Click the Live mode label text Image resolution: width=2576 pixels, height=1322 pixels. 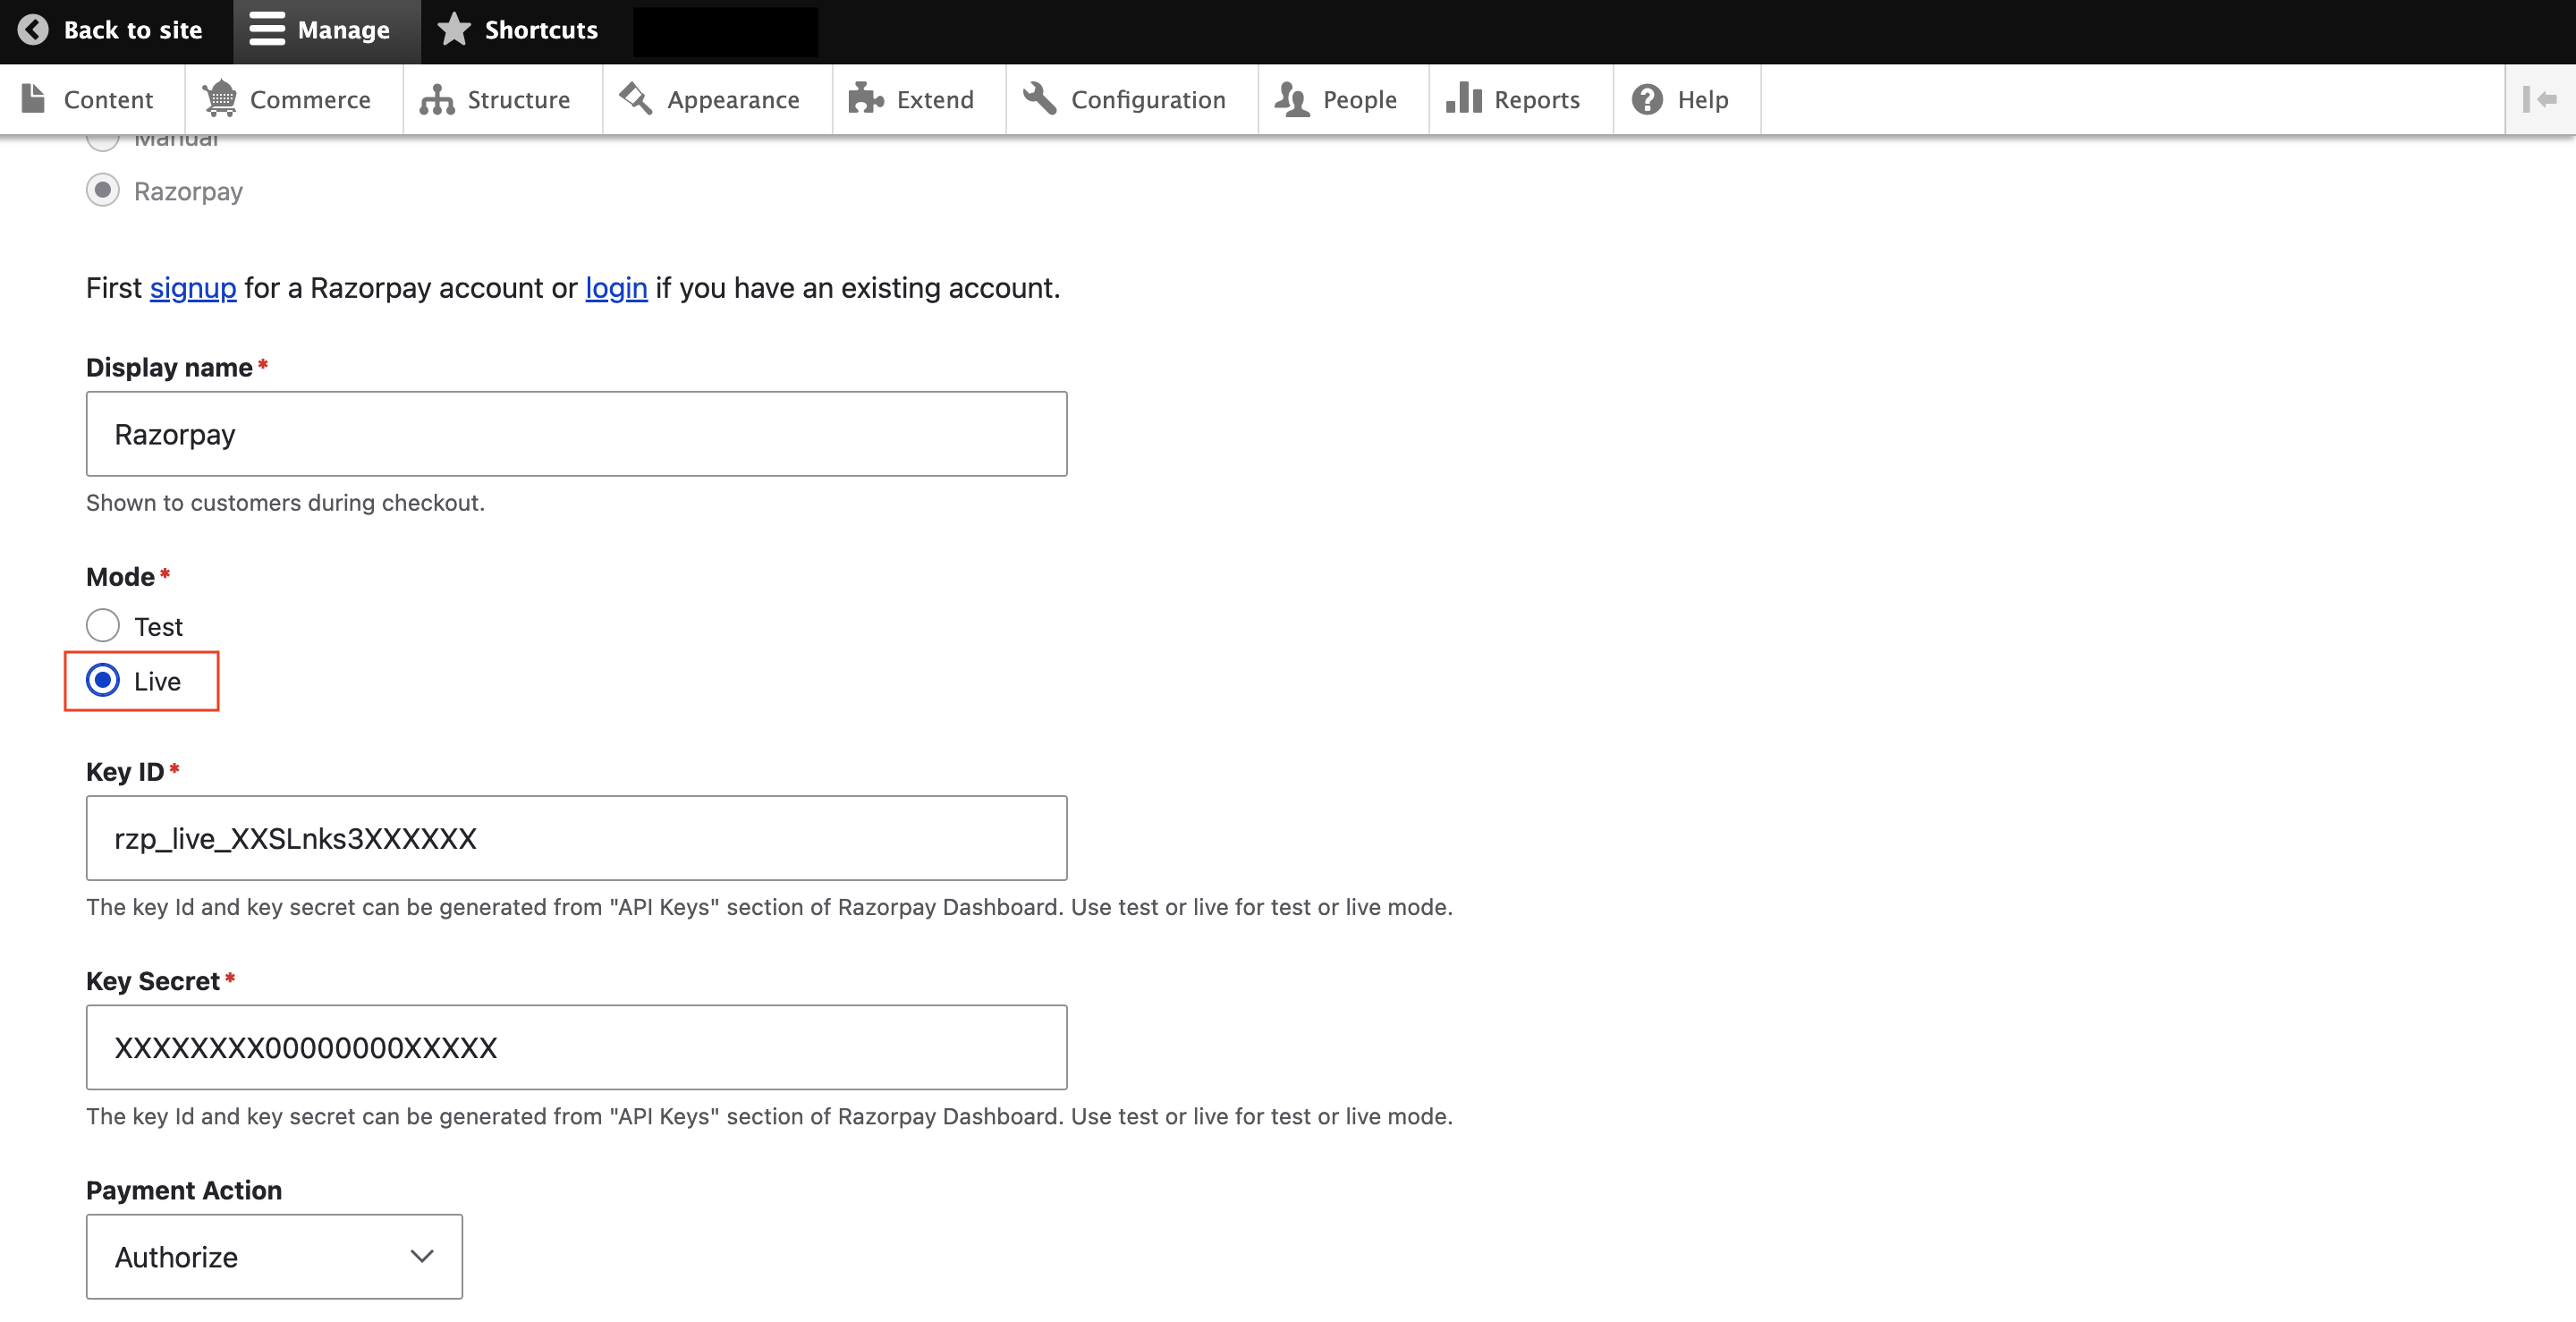click(x=158, y=681)
